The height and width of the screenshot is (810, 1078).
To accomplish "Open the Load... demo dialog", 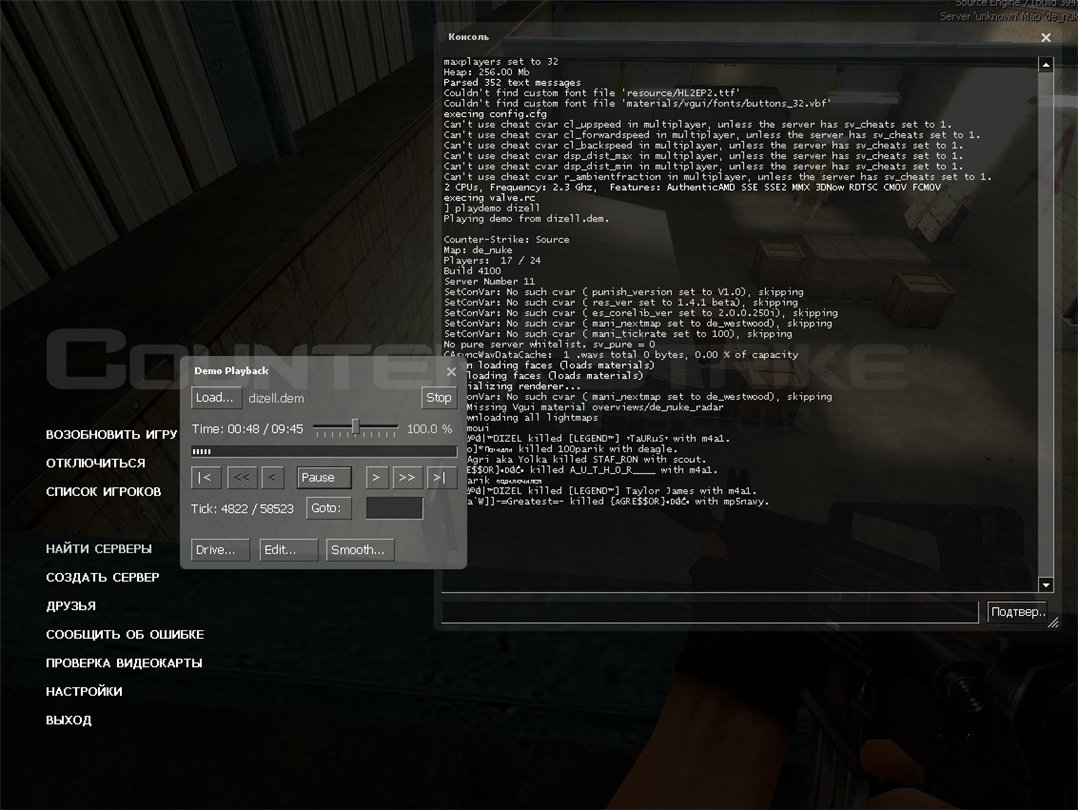I will pyautogui.click(x=216, y=397).
